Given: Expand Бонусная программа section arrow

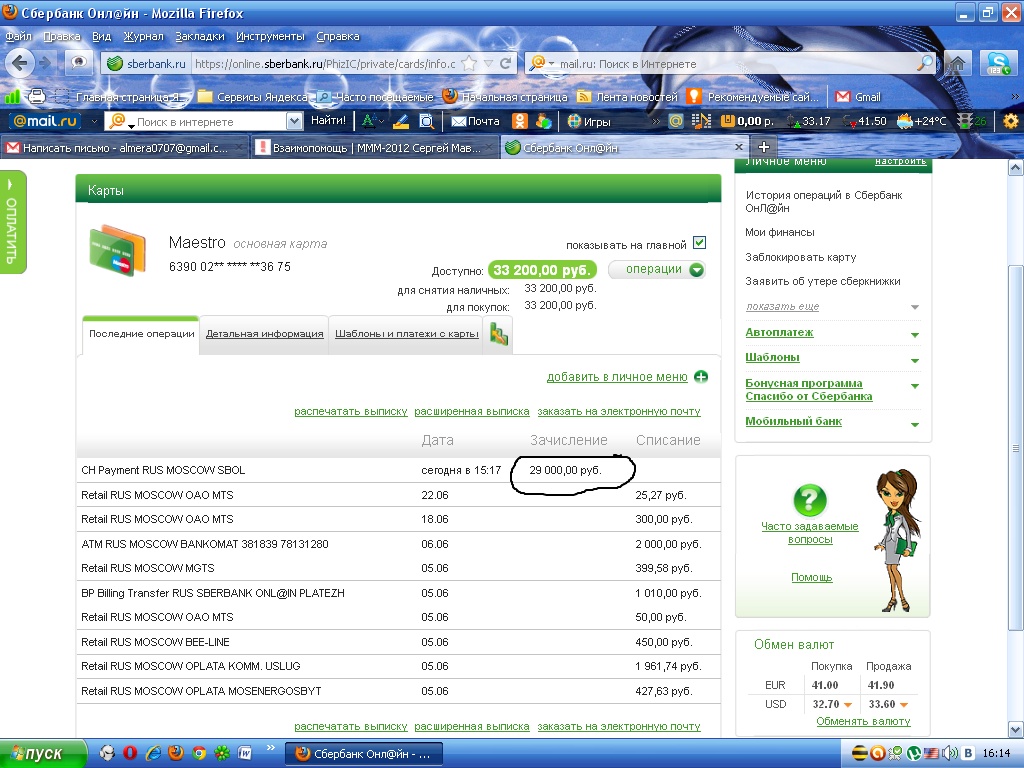Looking at the screenshot, I should click(x=915, y=386).
